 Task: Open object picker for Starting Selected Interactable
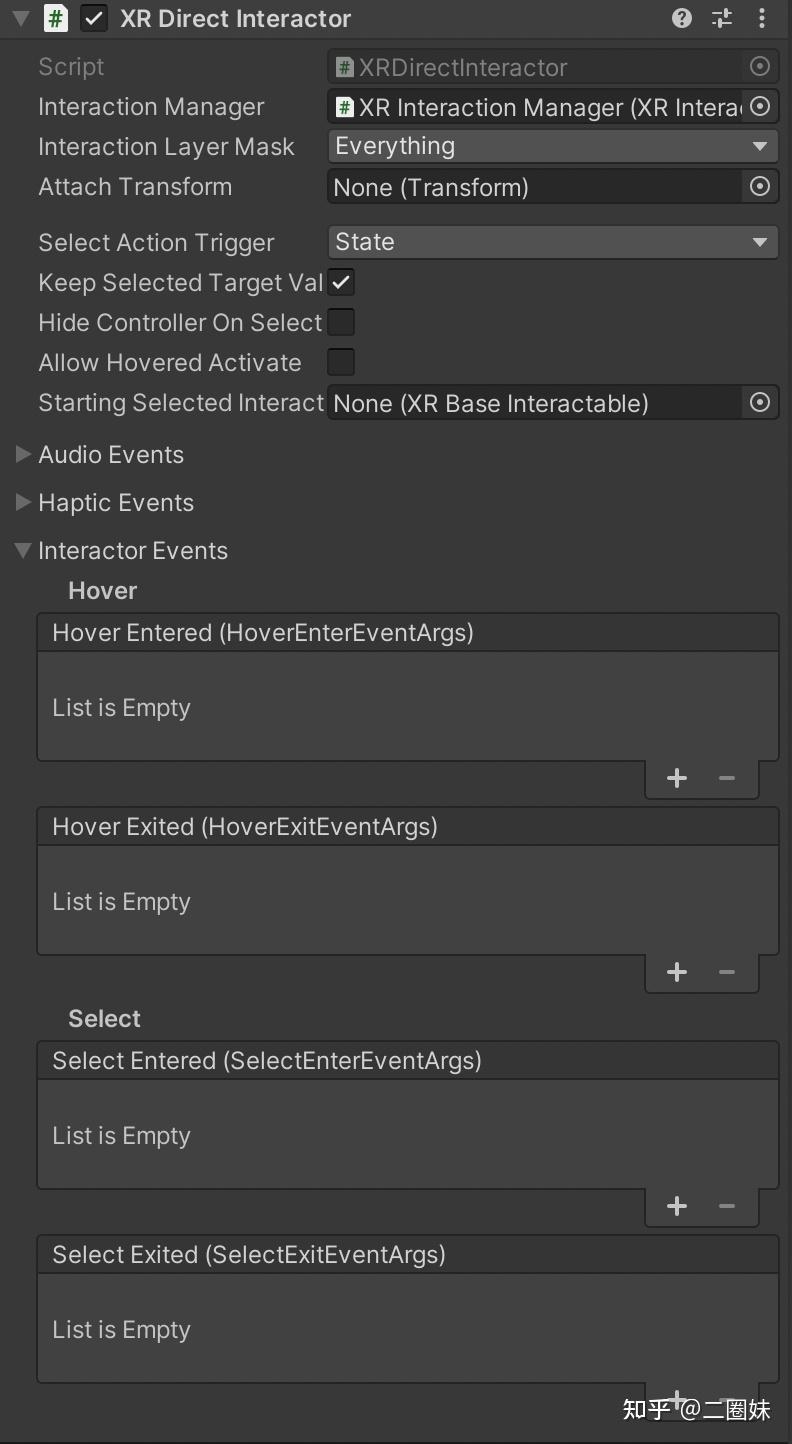pyautogui.click(x=760, y=402)
